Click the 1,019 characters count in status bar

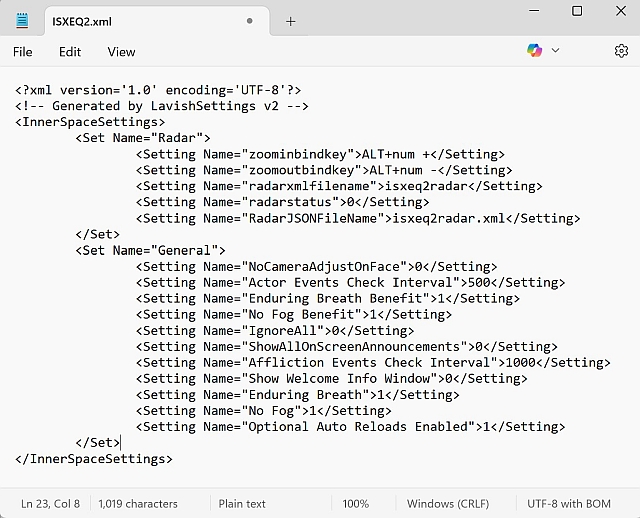tap(138, 504)
